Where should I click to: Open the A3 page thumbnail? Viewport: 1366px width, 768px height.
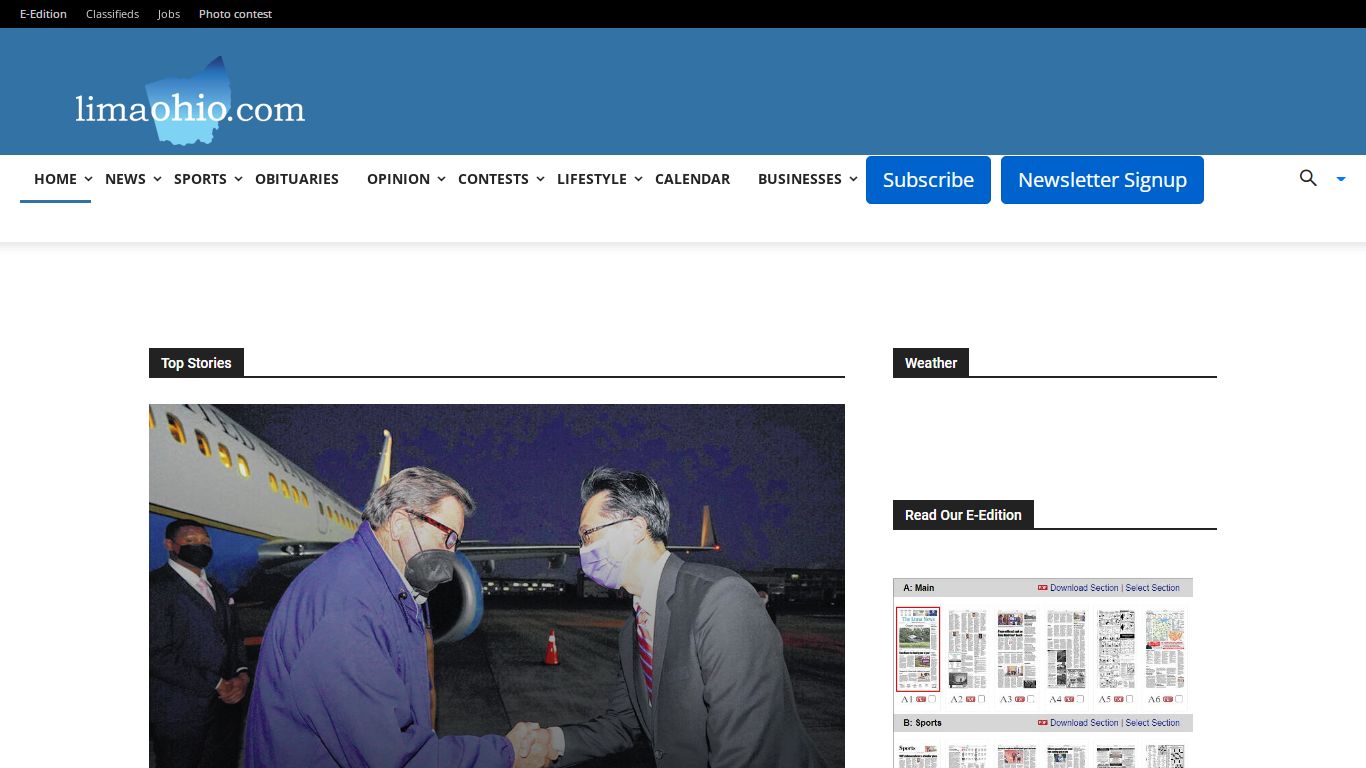click(x=1017, y=649)
